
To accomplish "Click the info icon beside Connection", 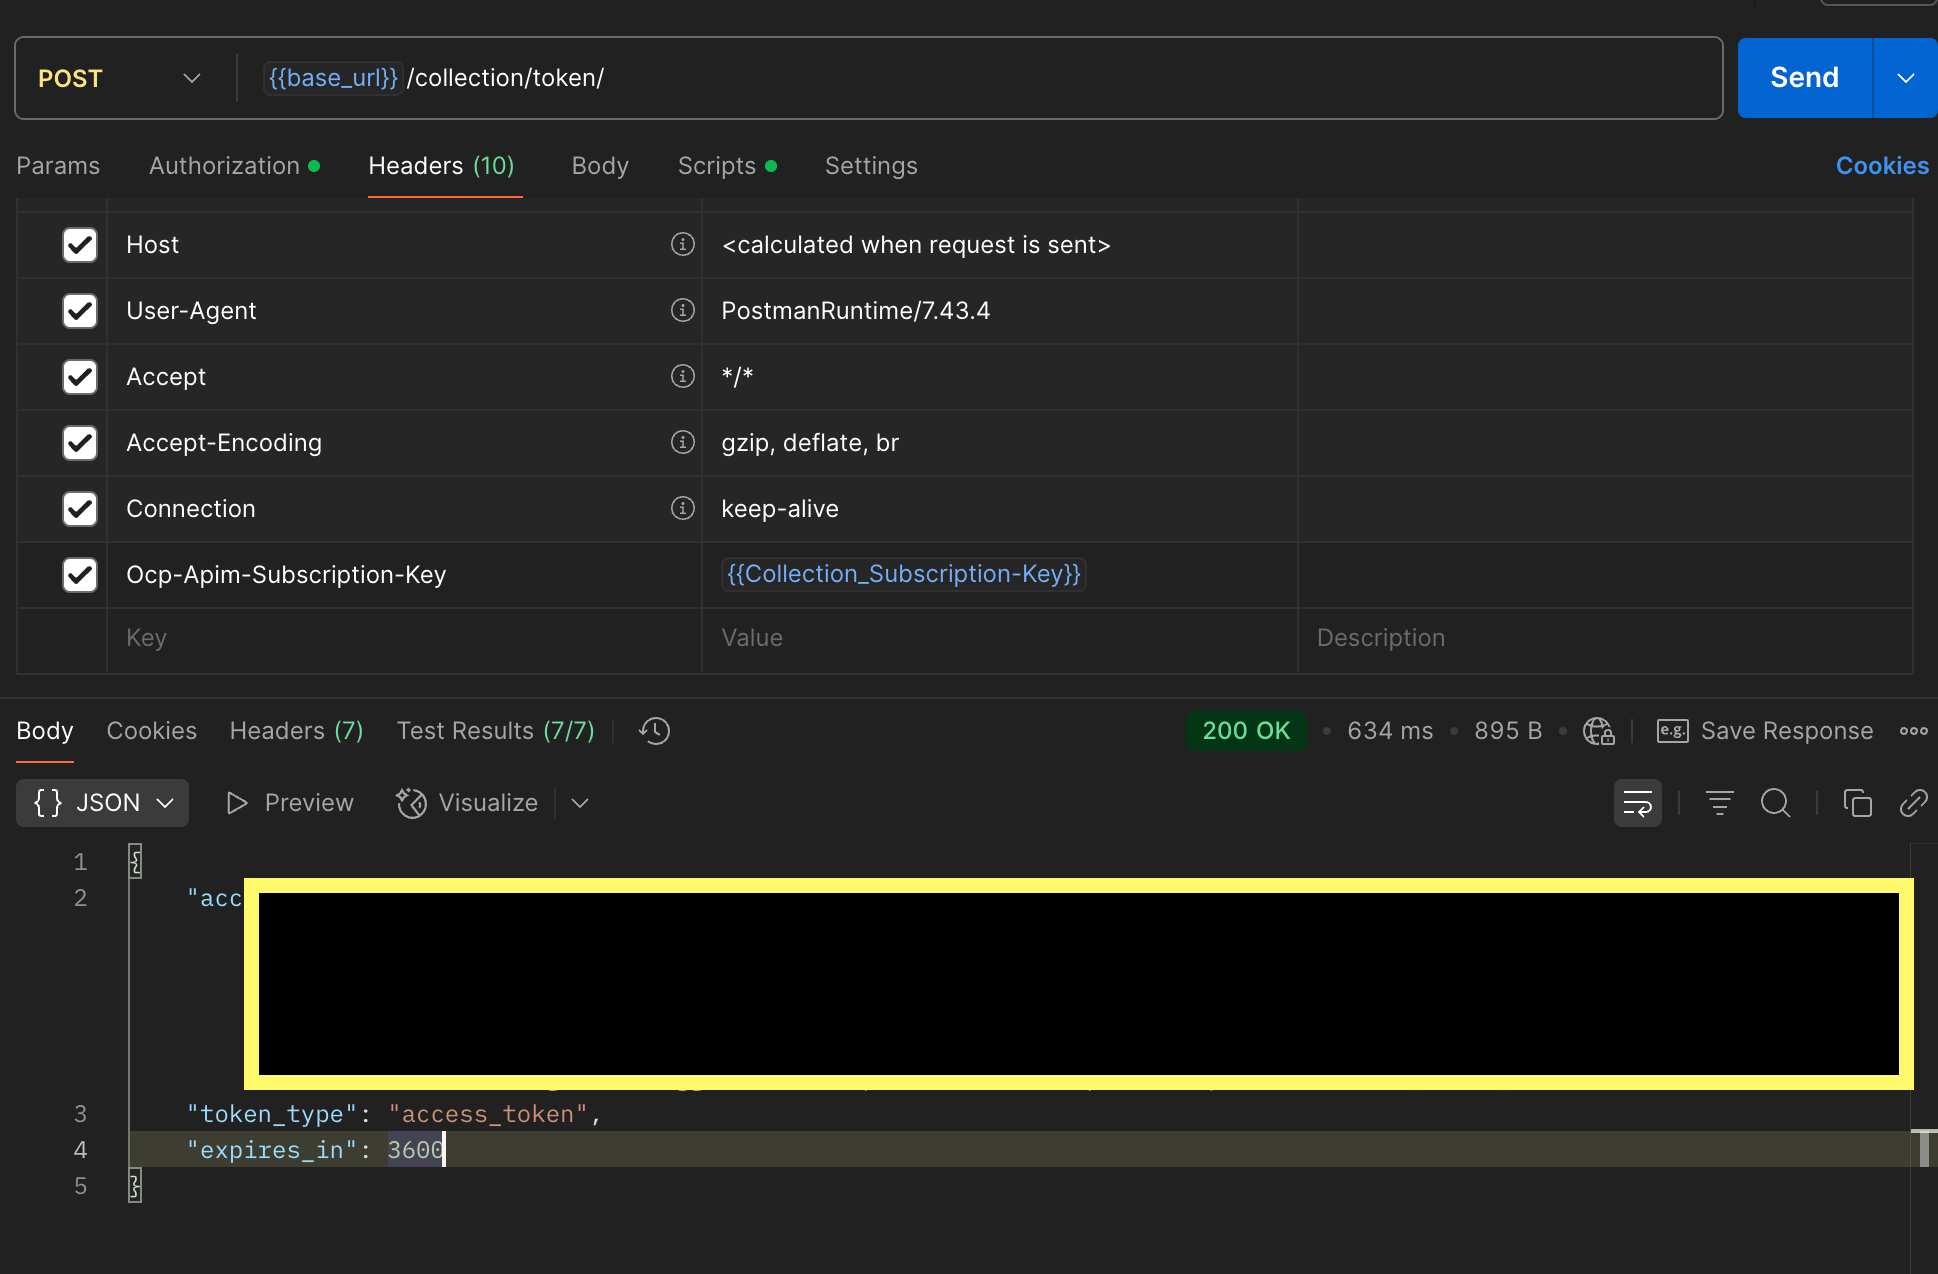I will pyautogui.click(x=682, y=508).
